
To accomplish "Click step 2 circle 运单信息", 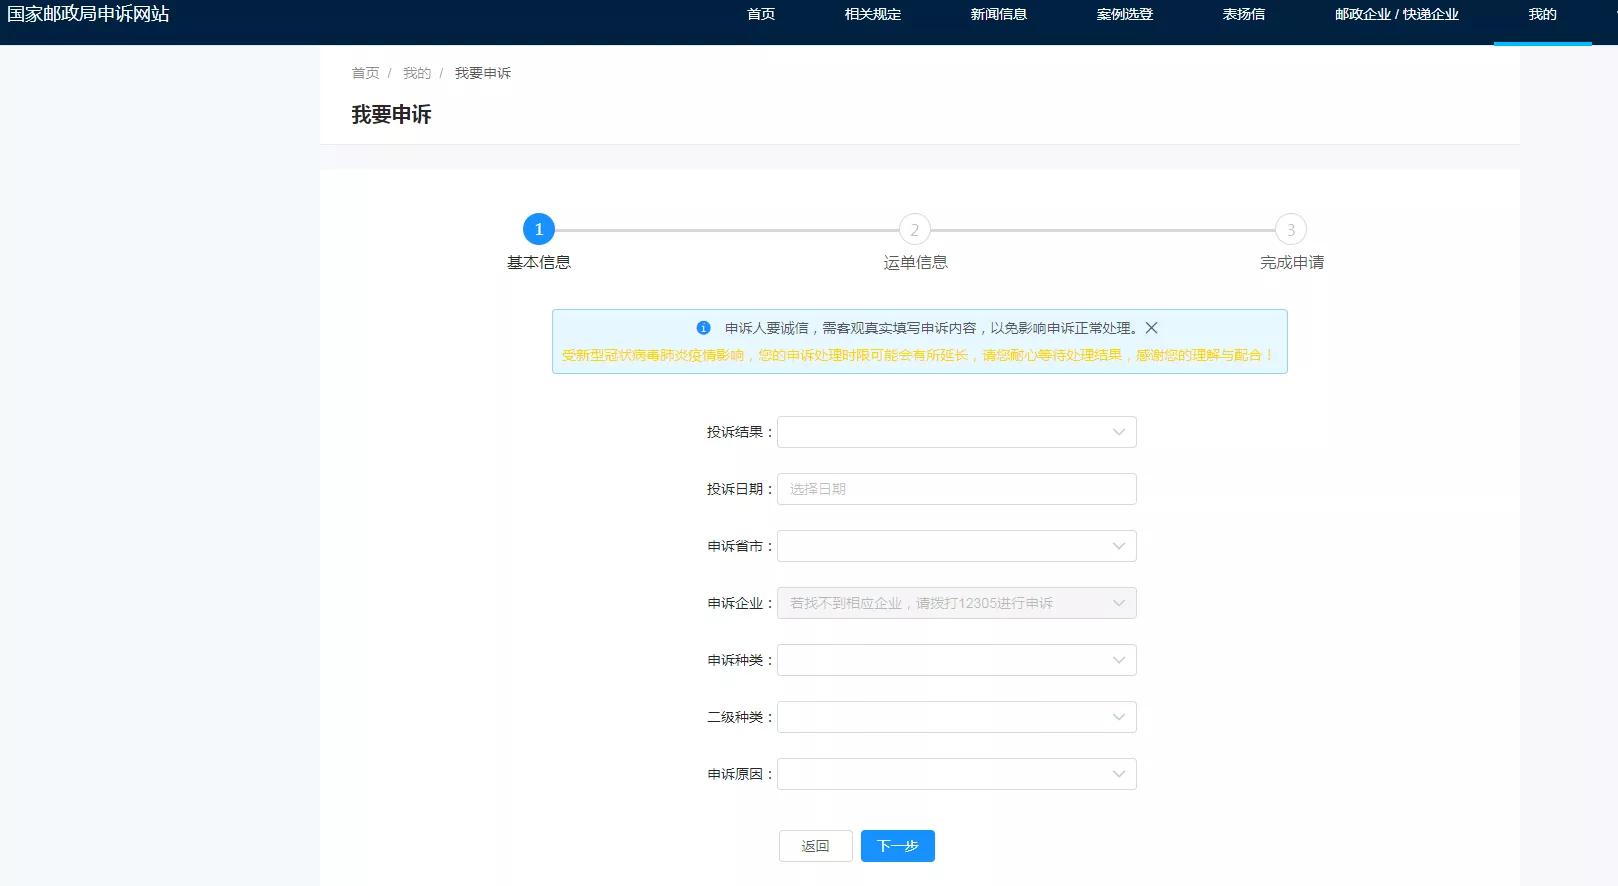I will 915,229.
